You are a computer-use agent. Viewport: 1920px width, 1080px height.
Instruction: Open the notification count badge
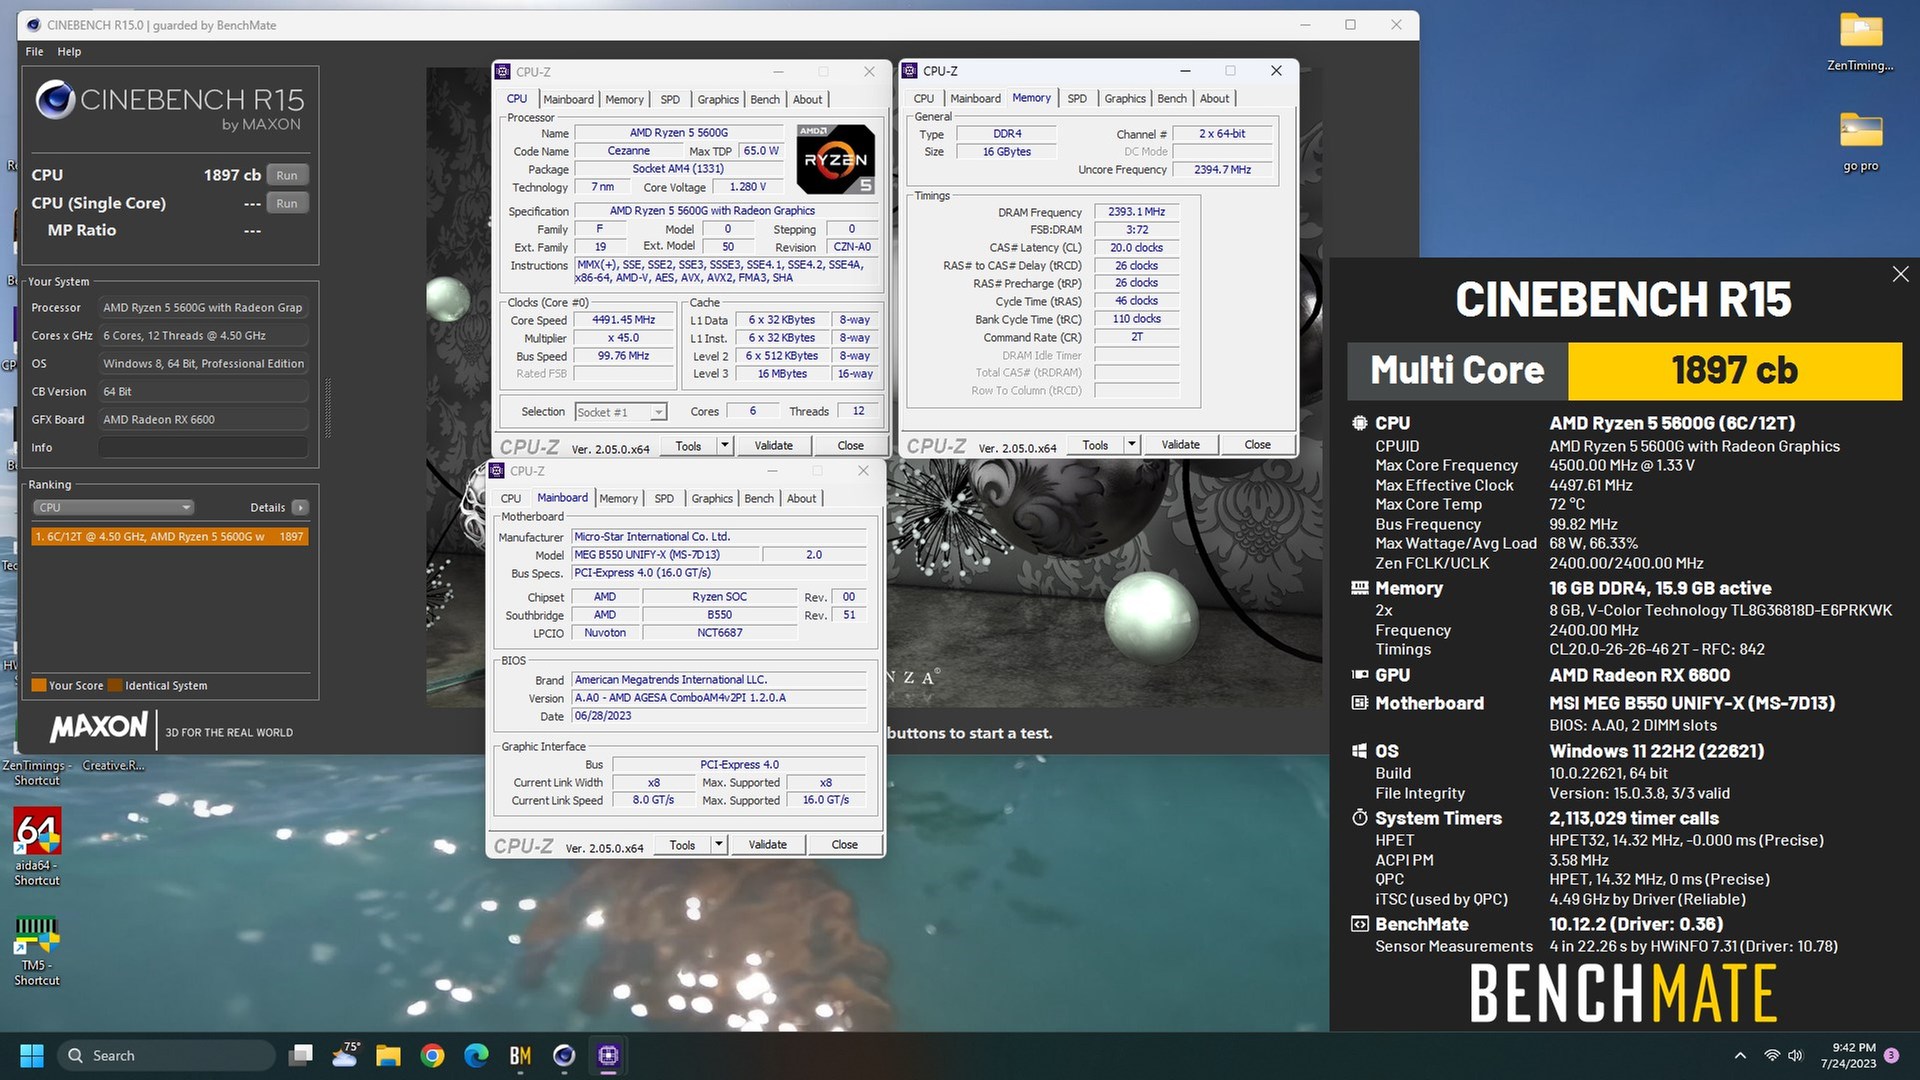1891,1055
